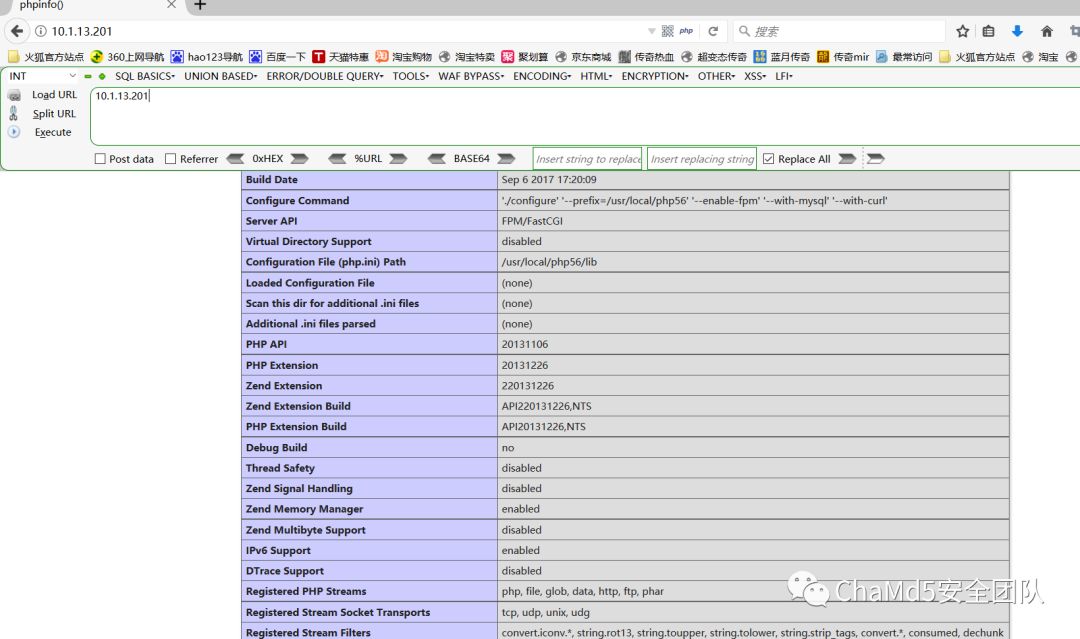Expand the ENCODING menu
Viewport: 1080px width, 639px height.
pyautogui.click(x=542, y=76)
